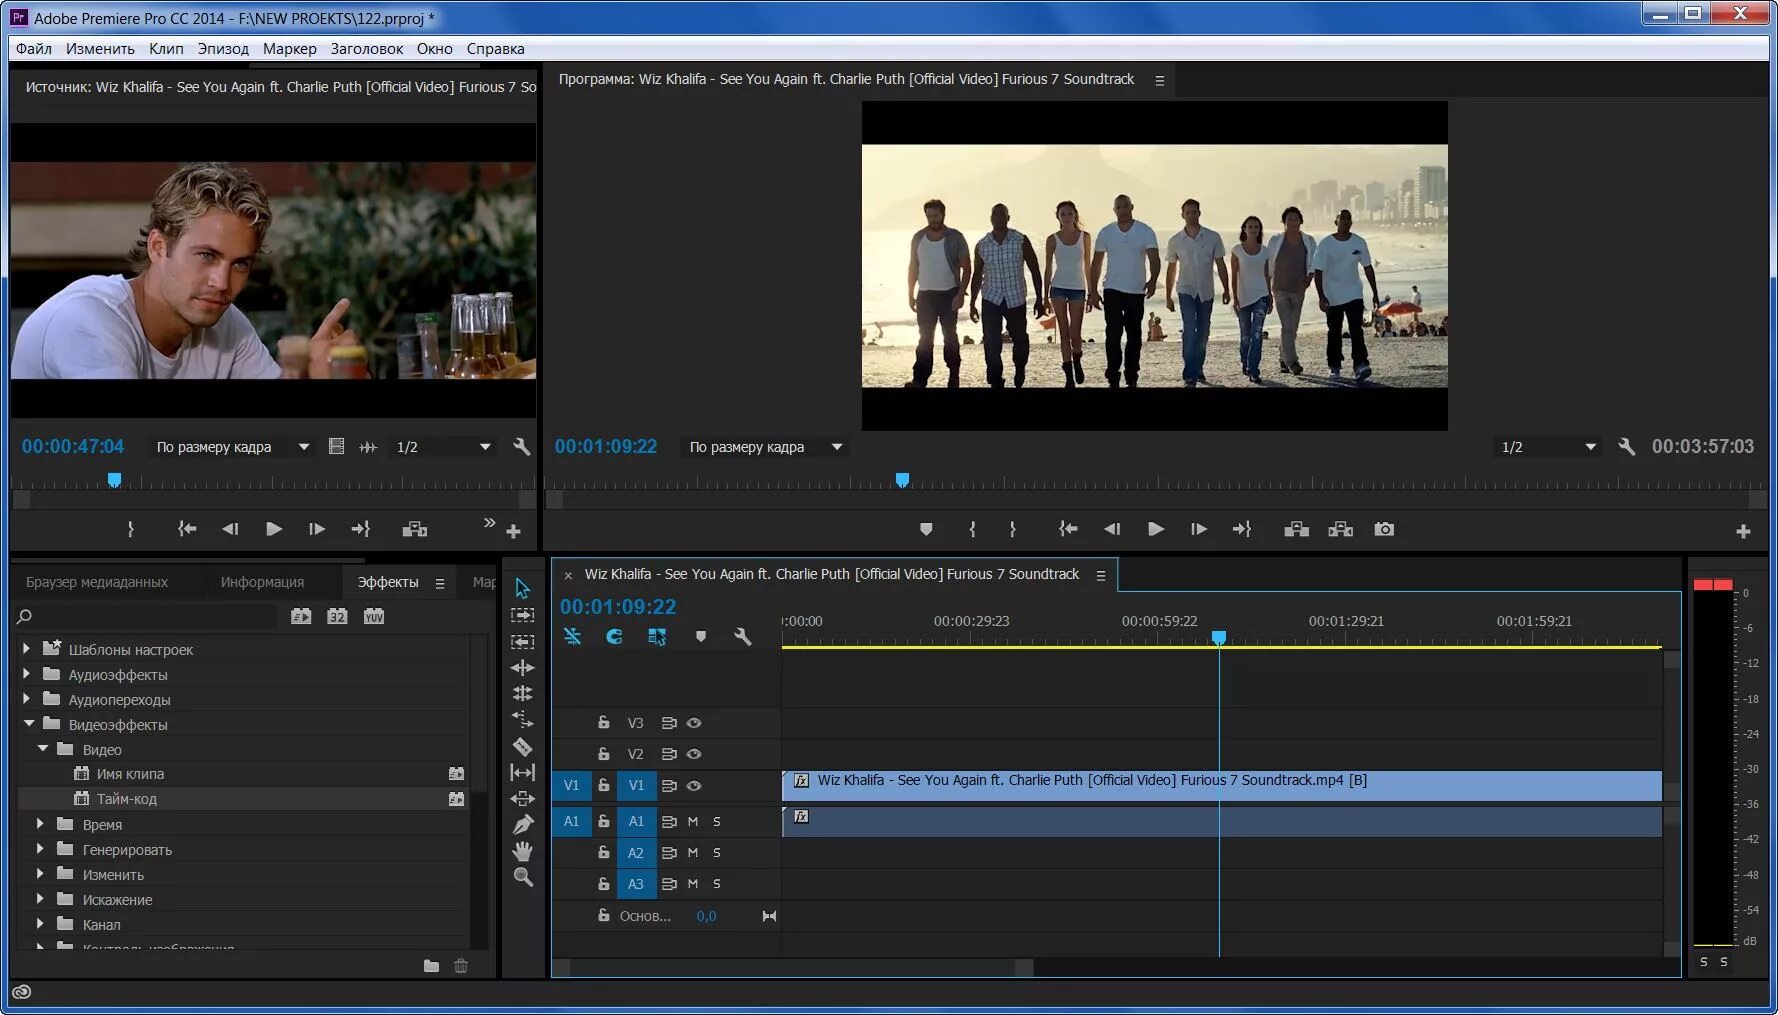Mute audio track A3

[692, 884]
